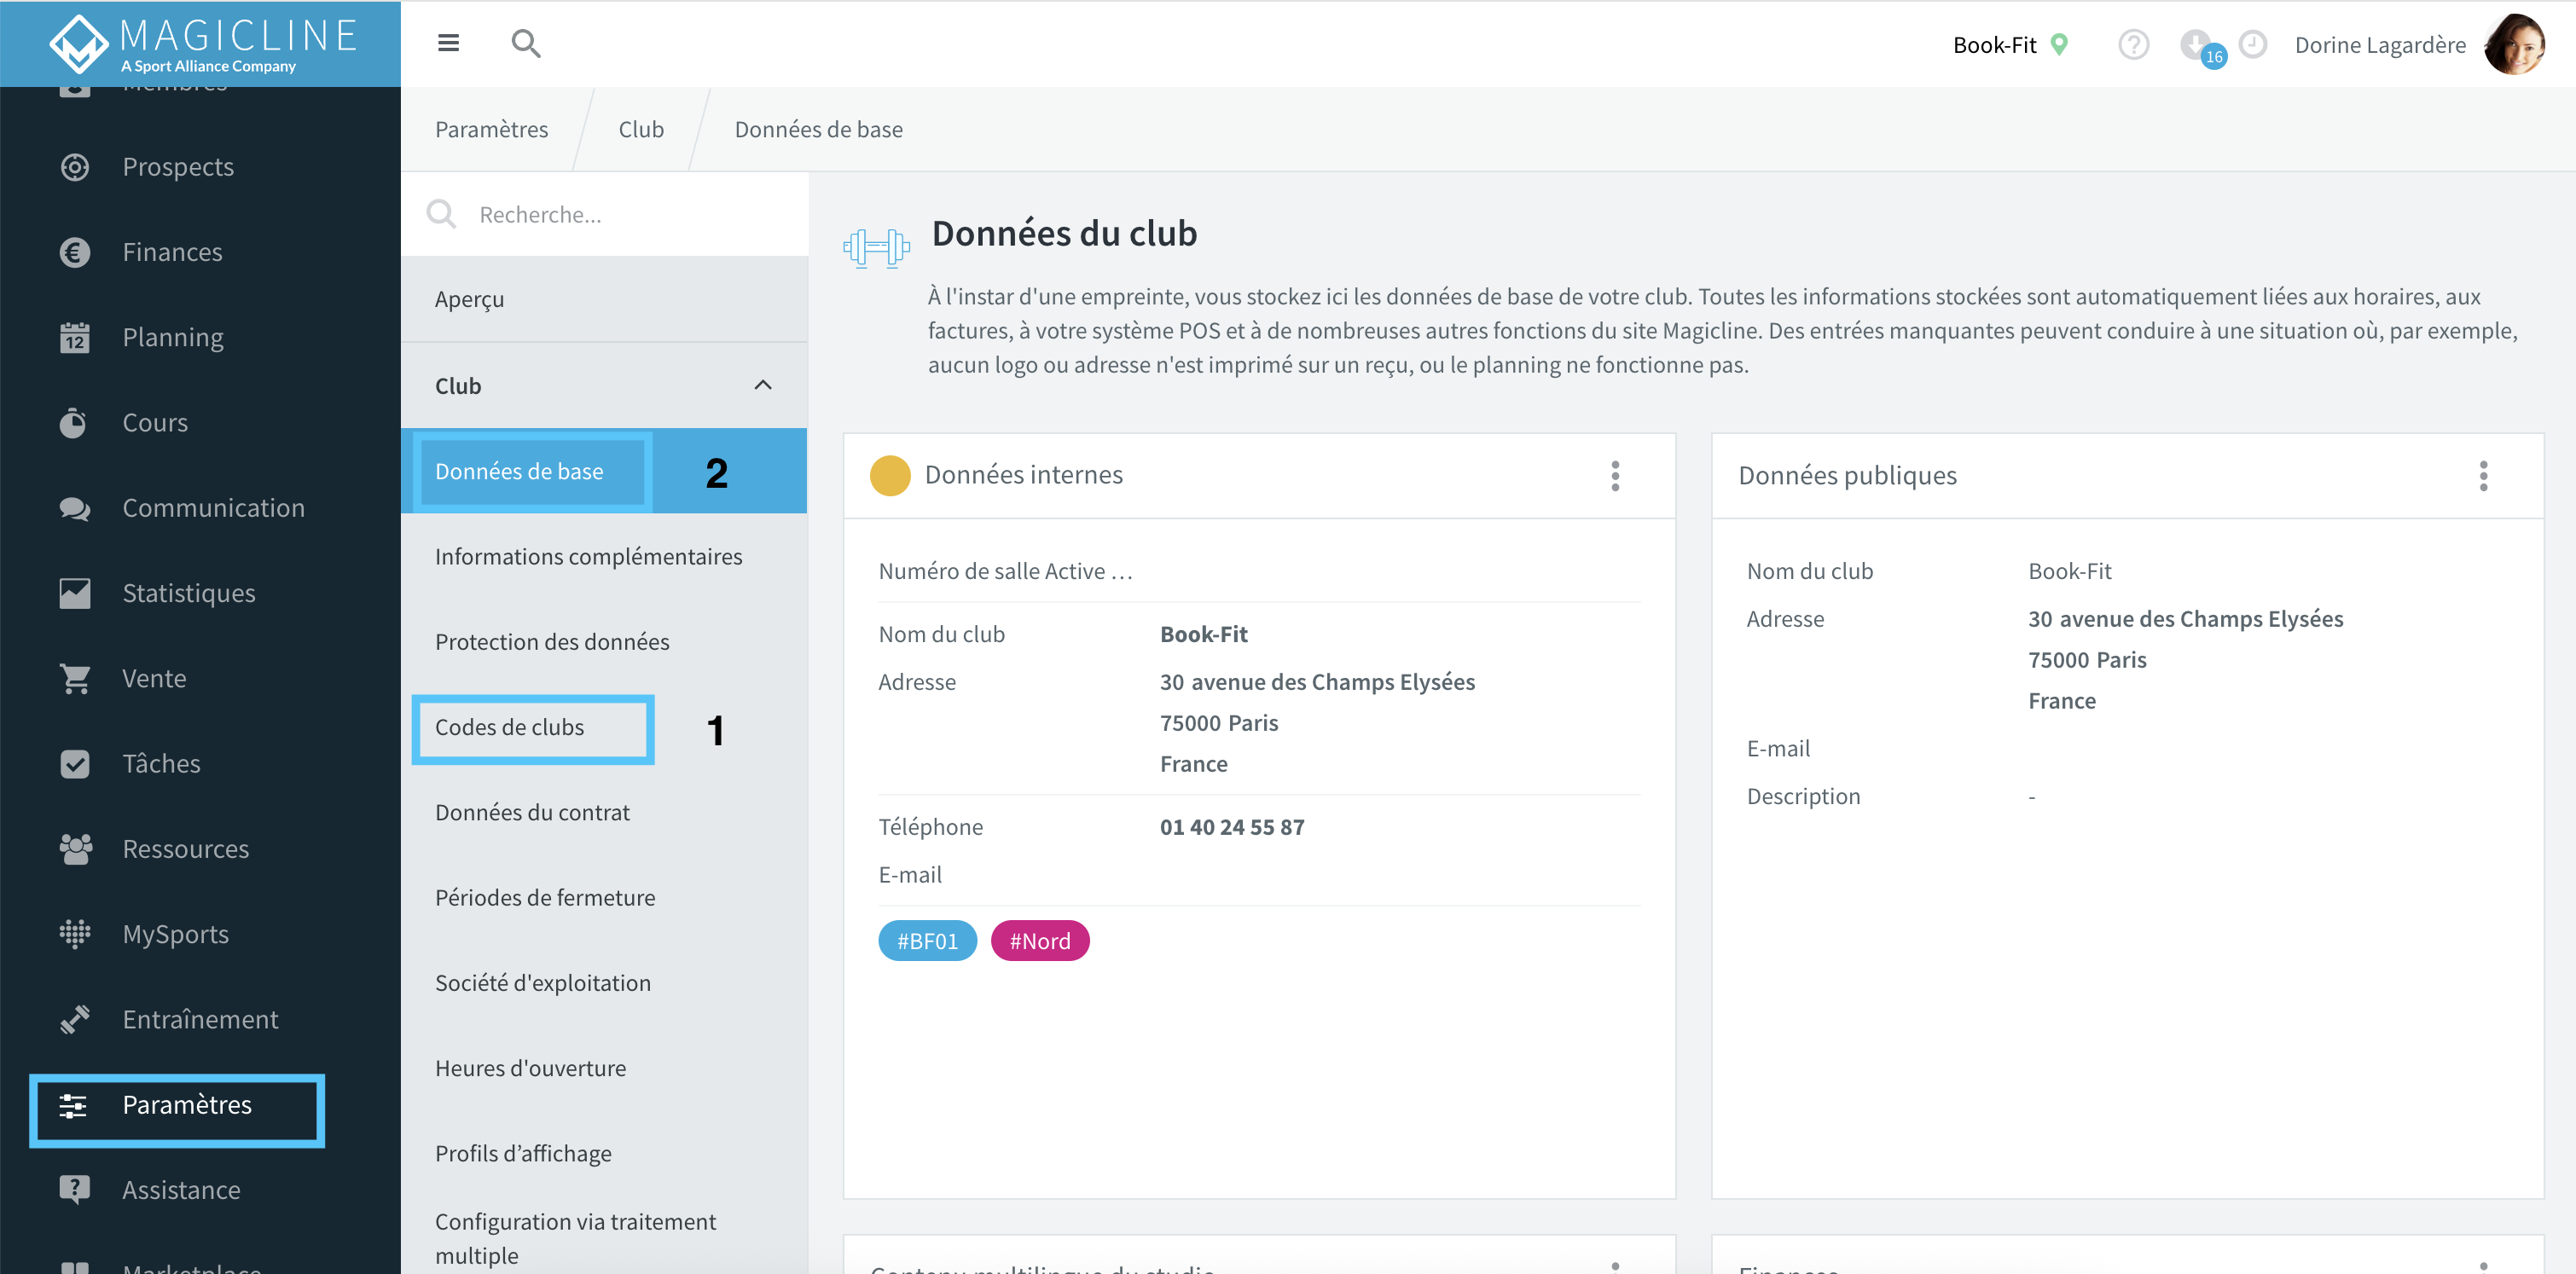Viewport: 2576px width, 1274px height.
Task: Click the yellow status dot in Données internes
Action: coord(889,475)
